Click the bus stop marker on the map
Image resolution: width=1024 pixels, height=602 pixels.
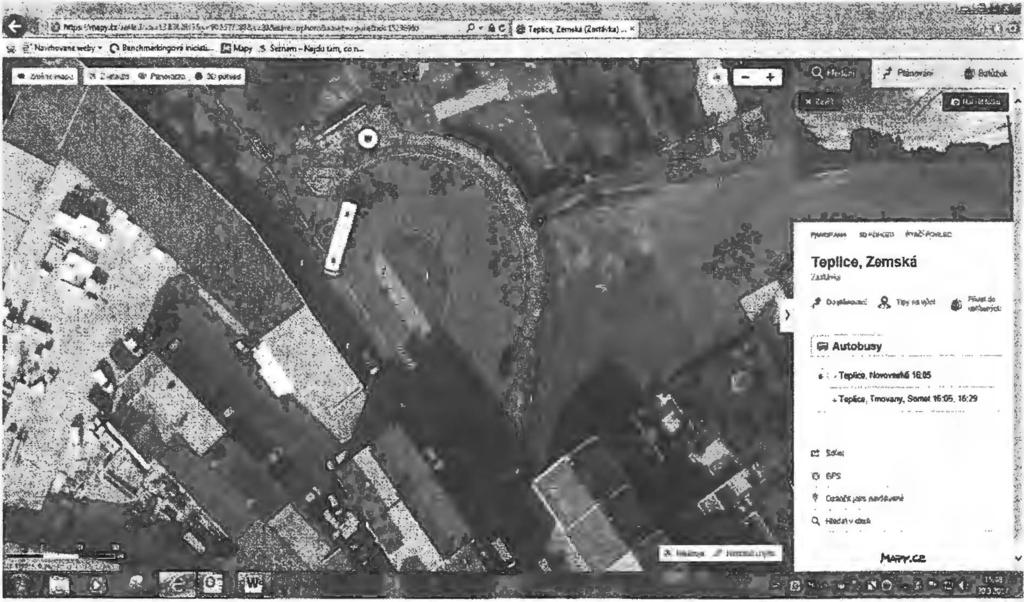368,138
